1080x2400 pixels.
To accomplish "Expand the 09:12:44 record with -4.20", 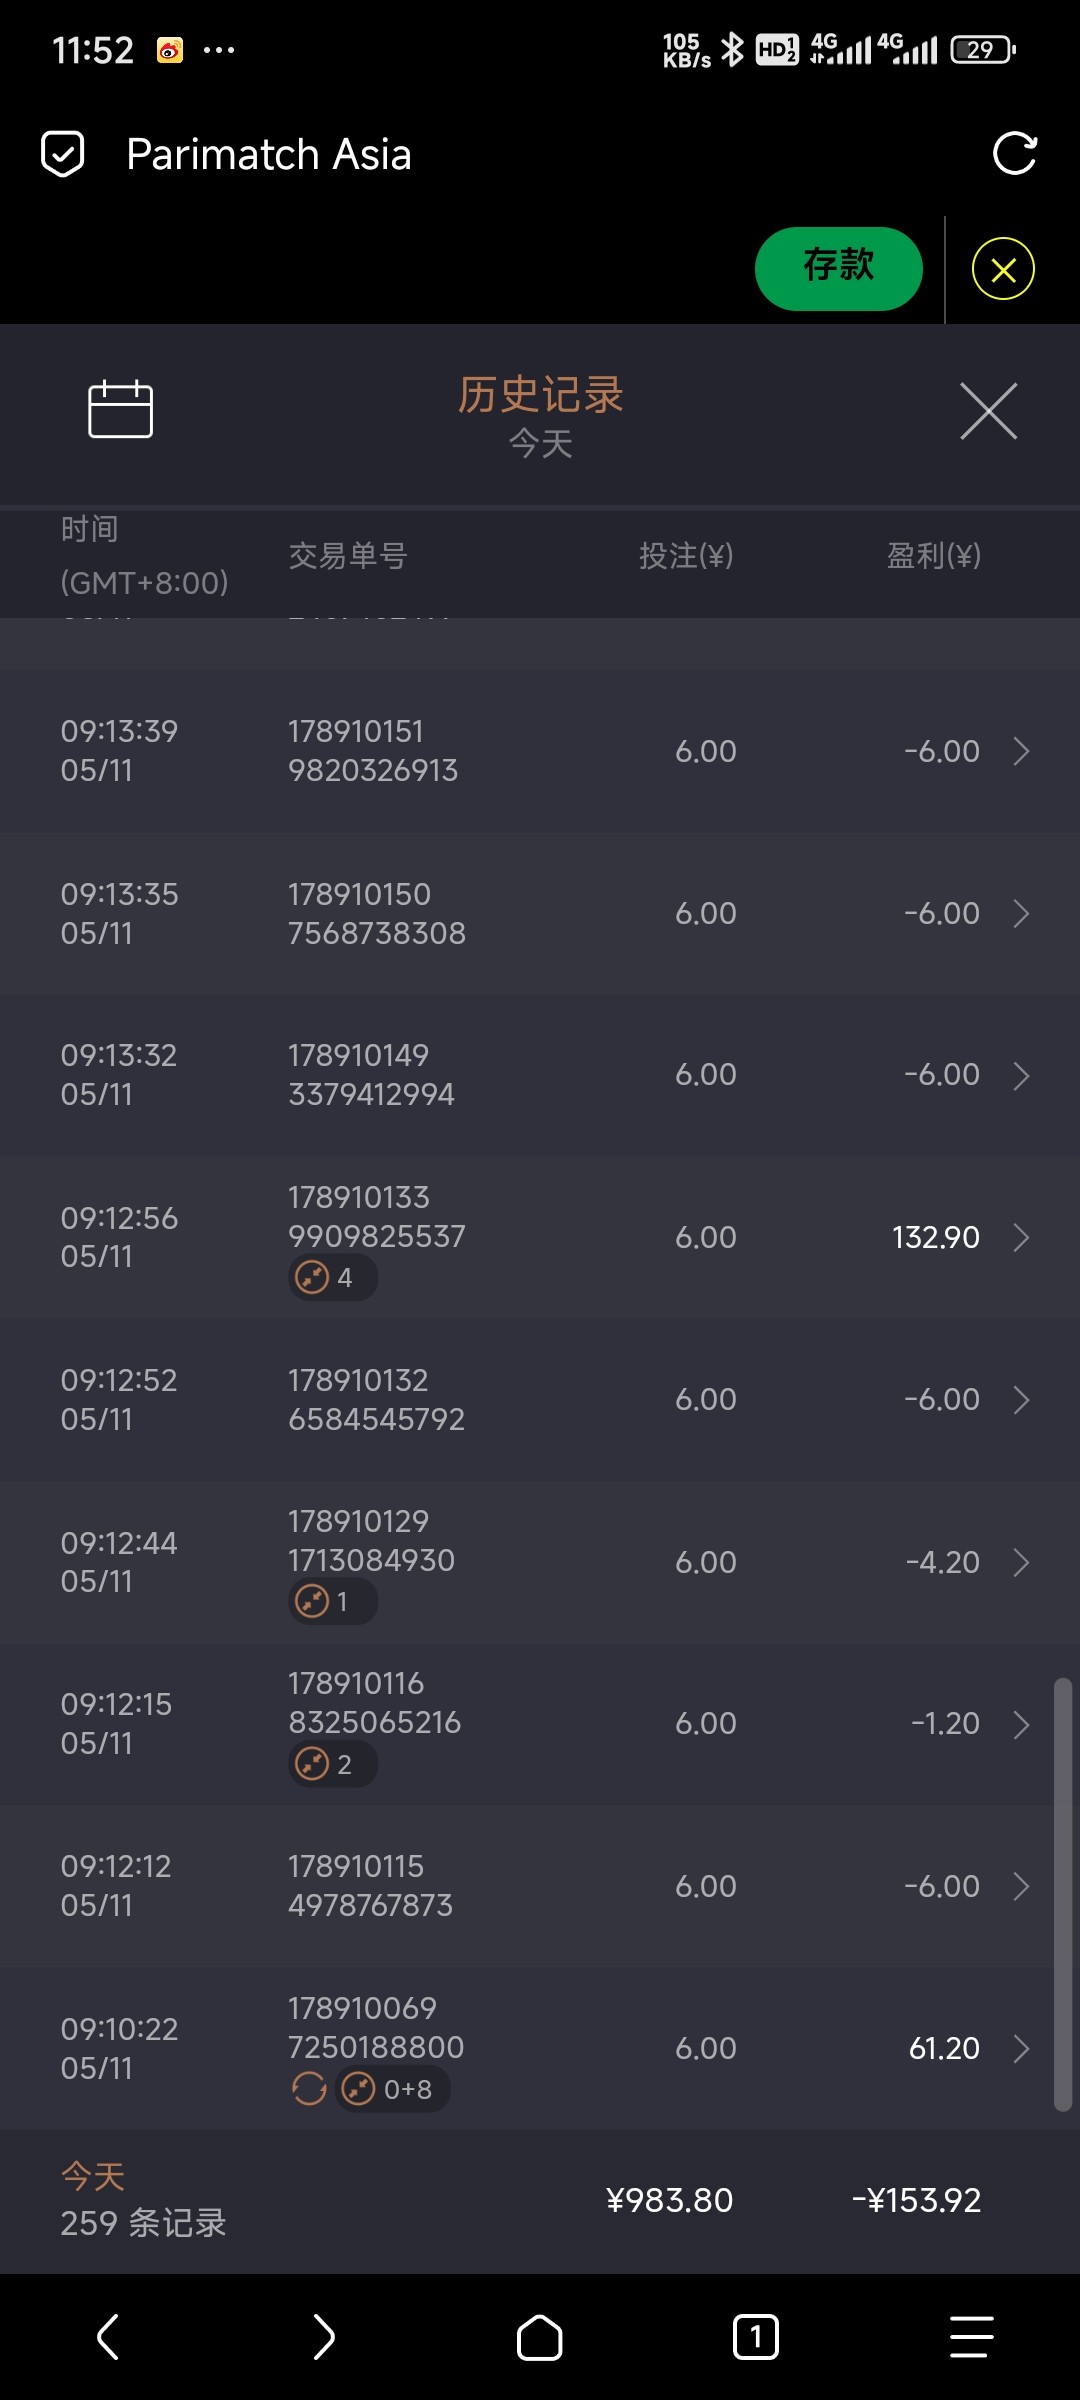I will [x=1021, y=1562].
